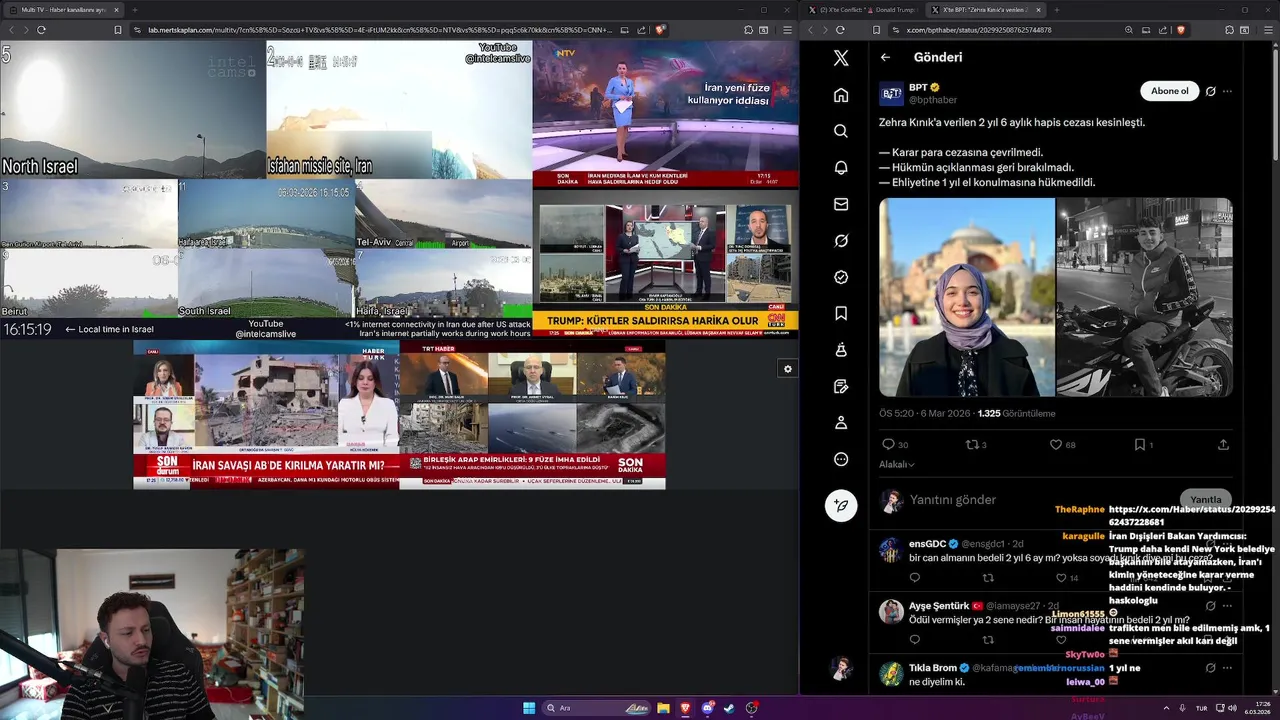Open the notepad-with-pencil icon in X sidebar
Screen dimensions: 1280x720
(x=841, y=386)
